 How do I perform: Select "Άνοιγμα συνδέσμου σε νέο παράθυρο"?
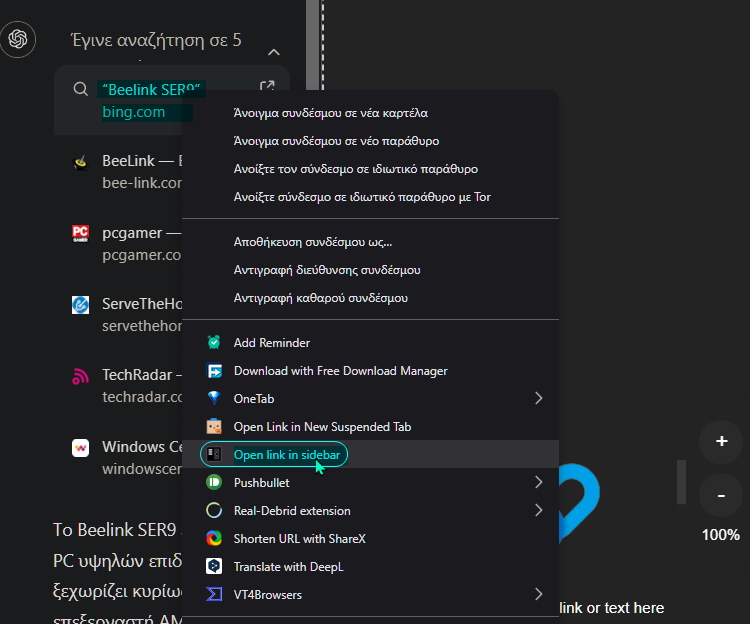tap(370, 141)
